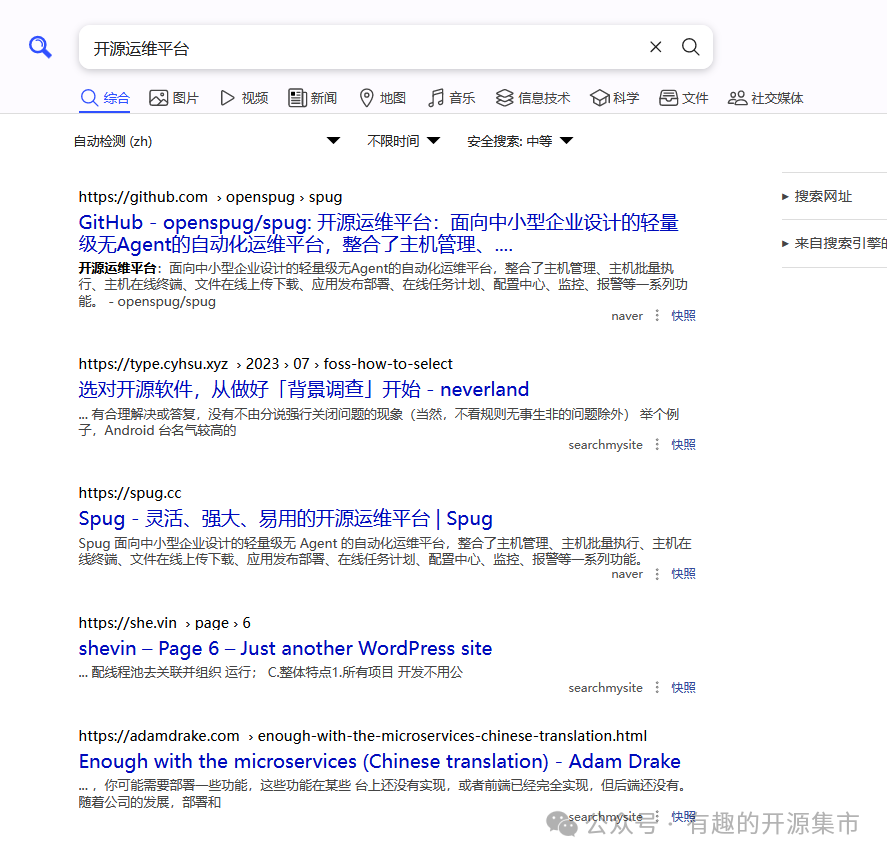Open result 选对开源软件，从做好「背景调查」开始
887x858 pixels.
point(304,389)
